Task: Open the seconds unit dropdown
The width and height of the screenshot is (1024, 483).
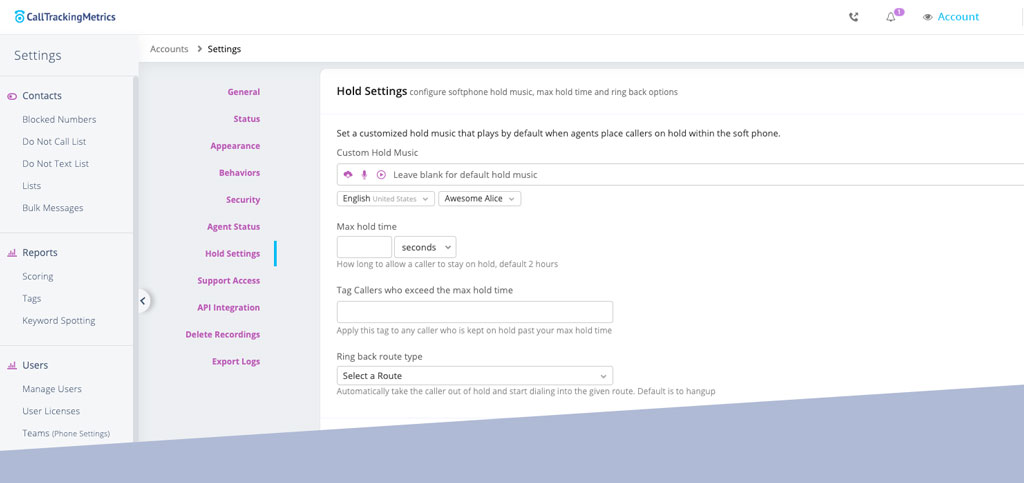Action: pyautogui.click(x=425, y=247)
